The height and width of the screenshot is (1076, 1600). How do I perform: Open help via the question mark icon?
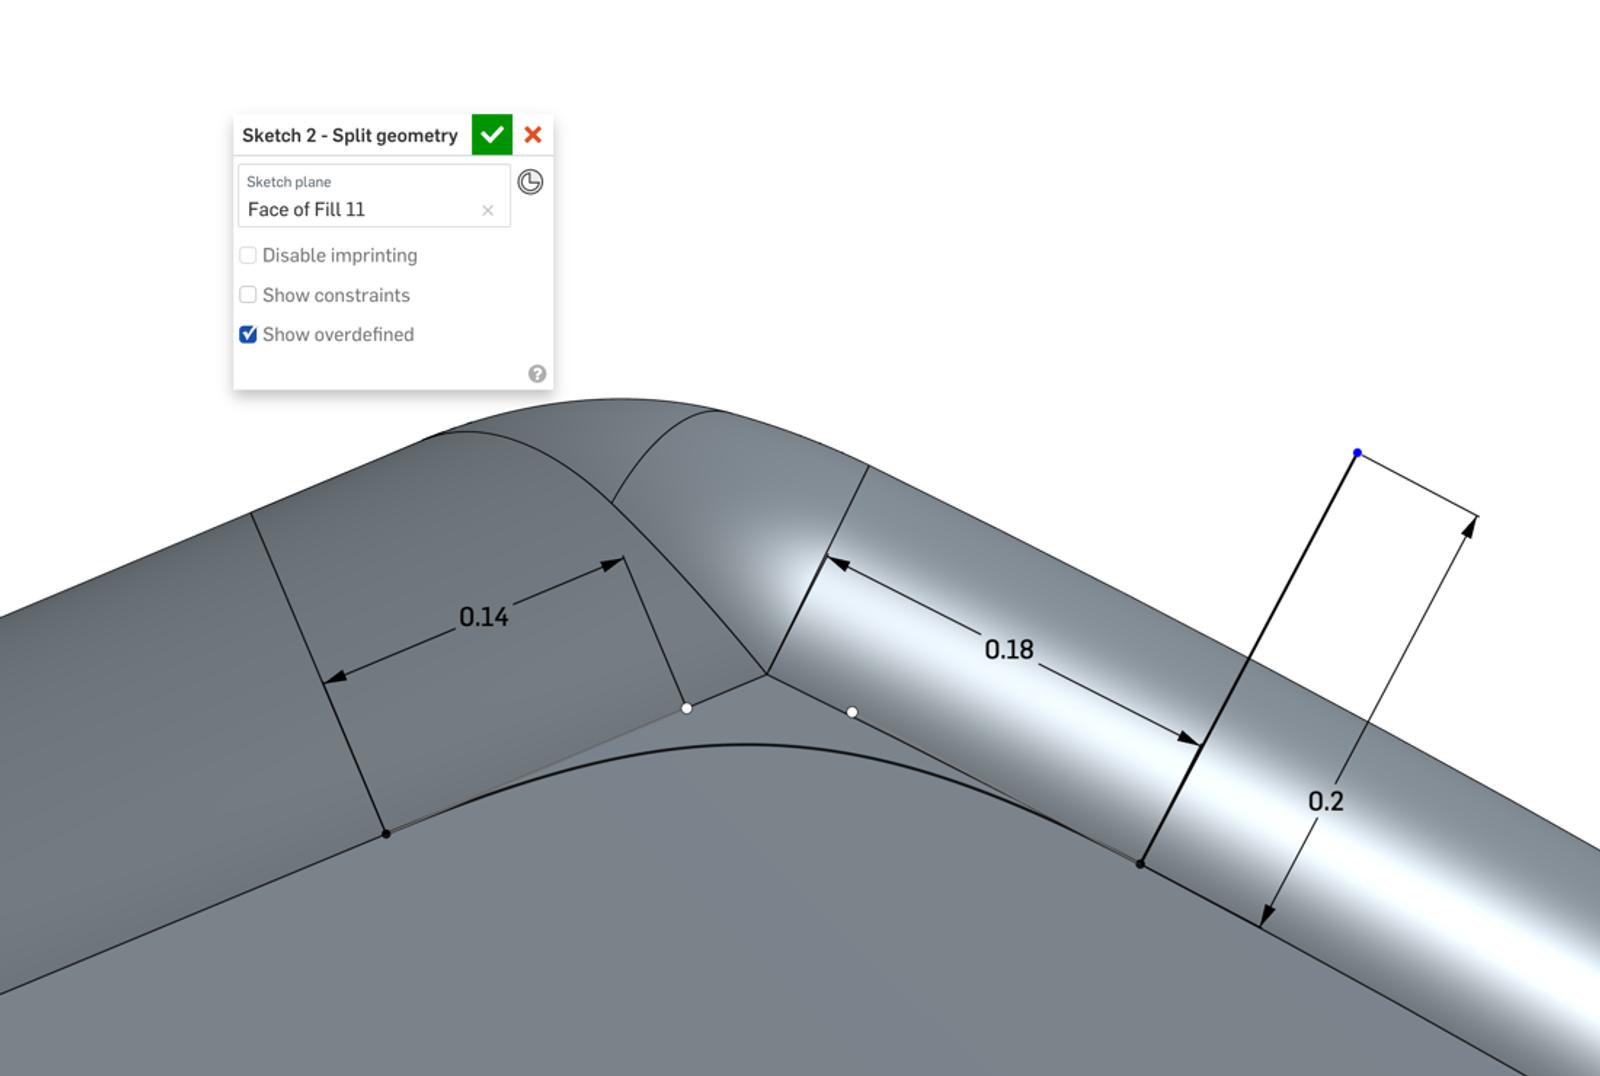point(537,374)
